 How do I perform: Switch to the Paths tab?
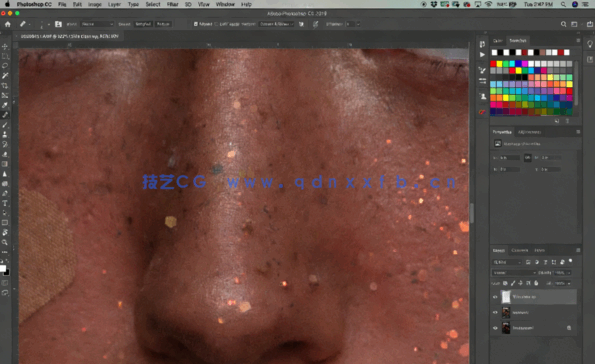click(x=540, y=250)
